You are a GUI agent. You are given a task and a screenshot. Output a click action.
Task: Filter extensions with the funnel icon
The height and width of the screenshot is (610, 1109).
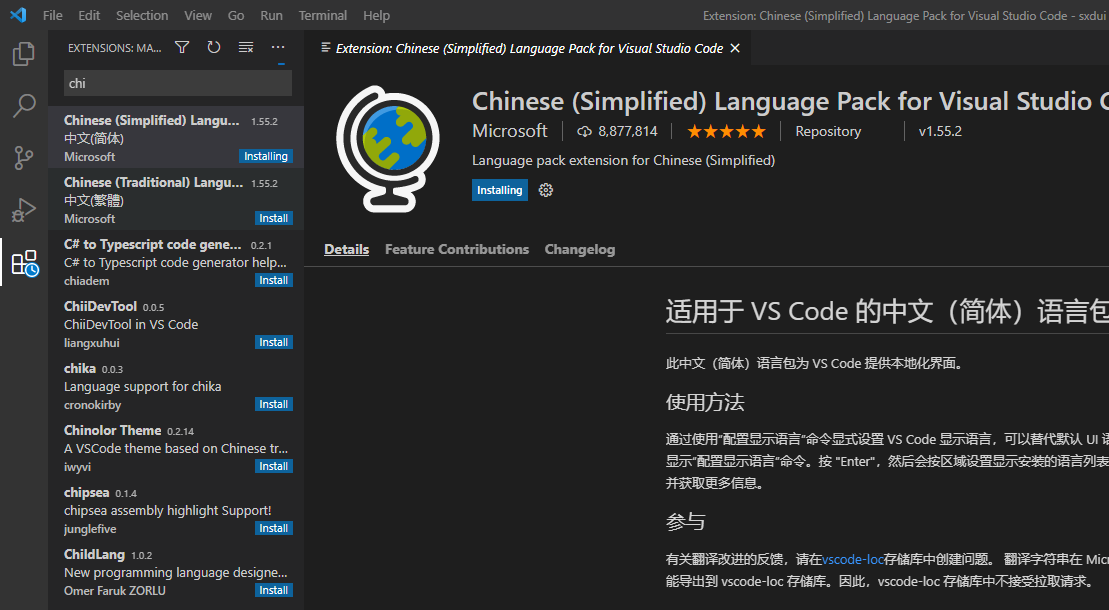click(182, 47)
